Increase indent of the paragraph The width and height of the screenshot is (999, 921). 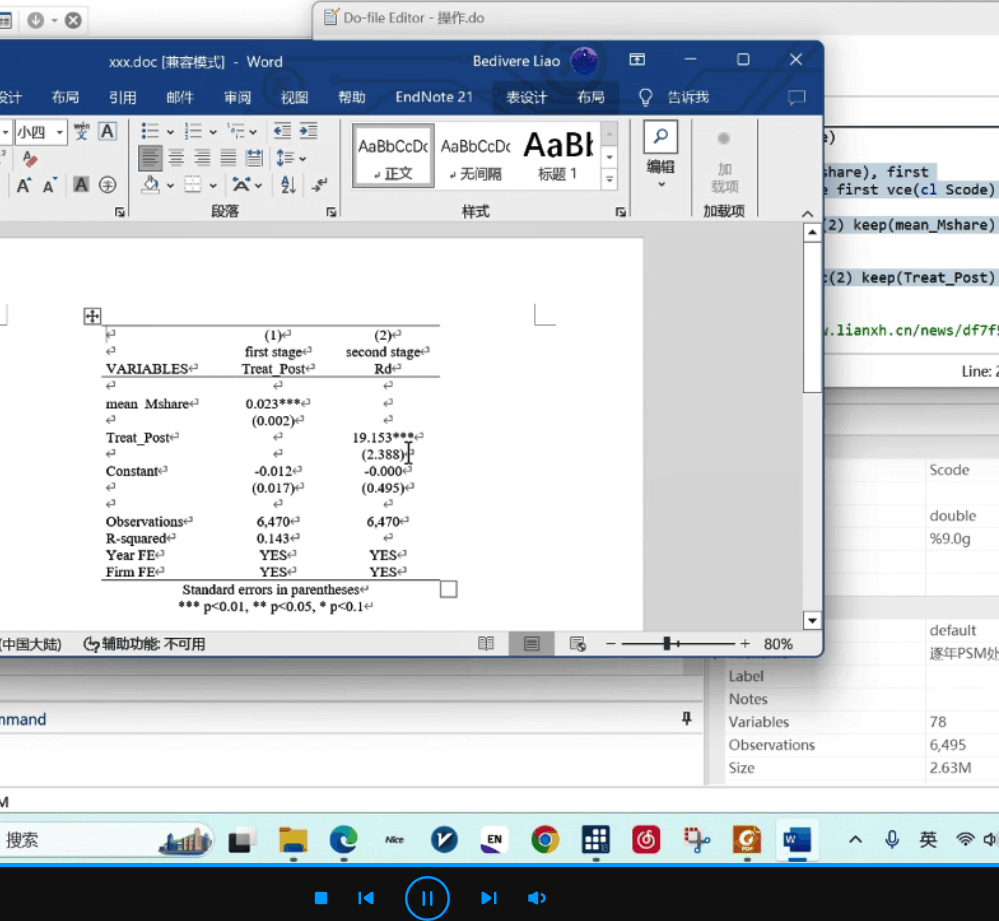pyautogui.click(x=308, y=131)
